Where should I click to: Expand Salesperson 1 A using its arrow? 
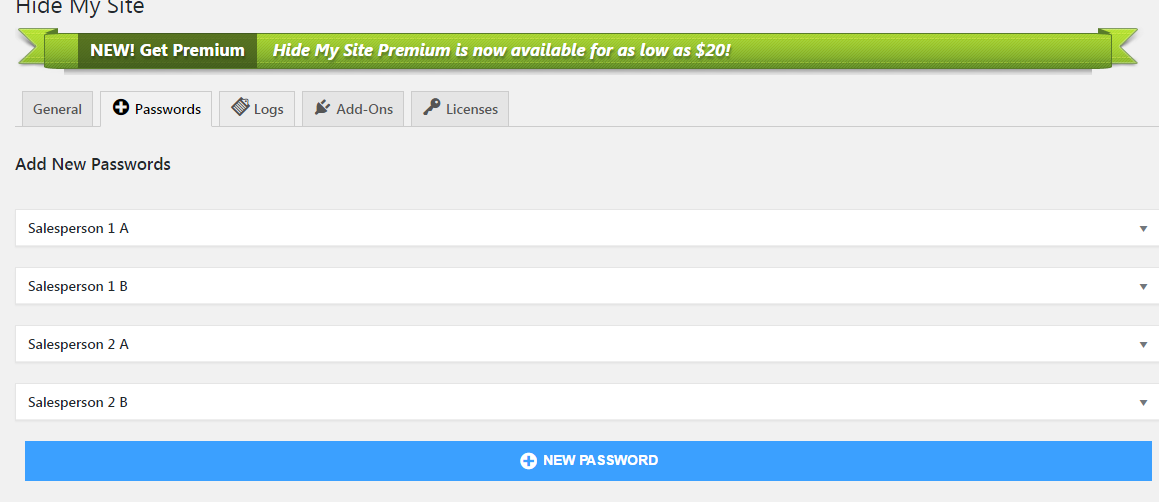pyautogui.click(x=1143, y=229)
